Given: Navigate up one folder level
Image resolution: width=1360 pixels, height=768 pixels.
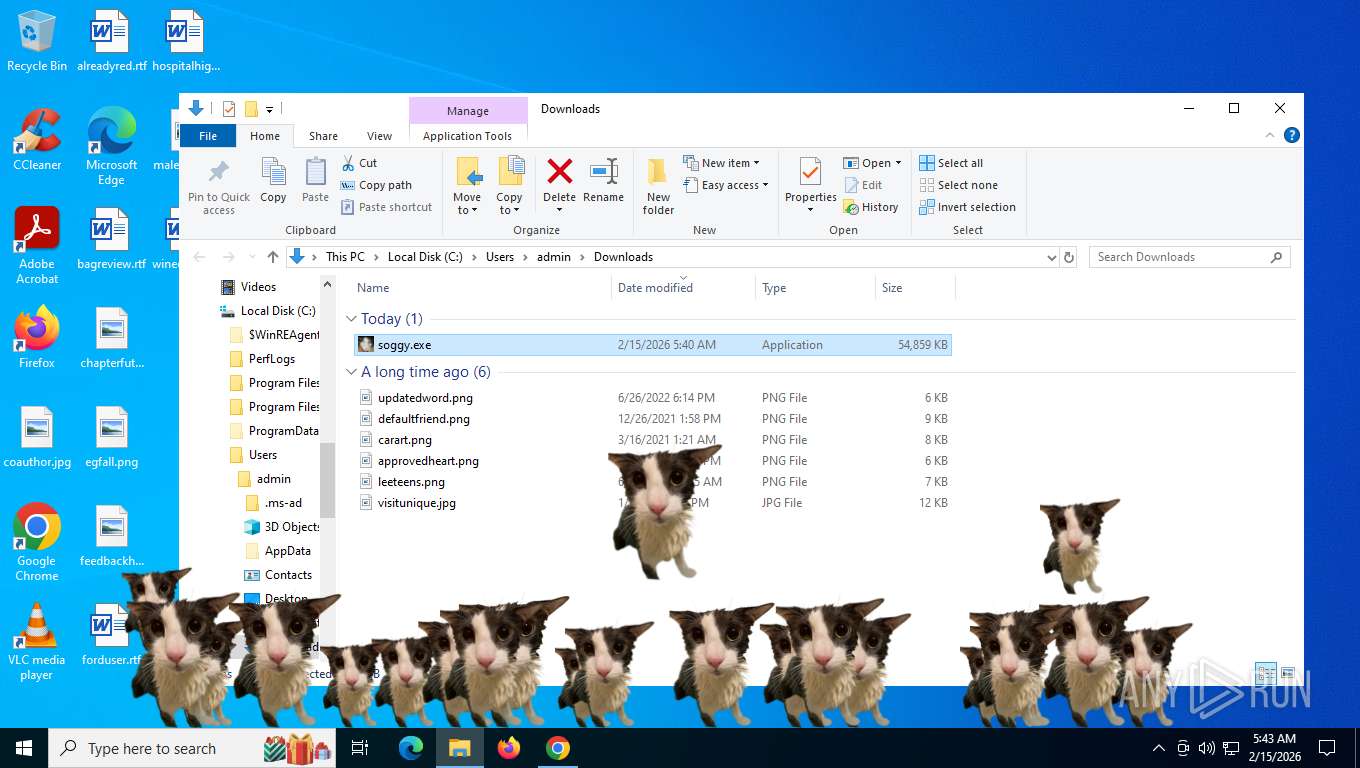Looking at the screenshot, I should [273, 257].
